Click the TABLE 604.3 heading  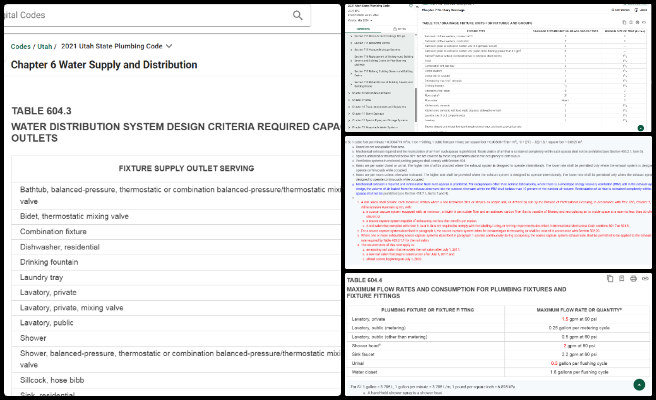click(x=41, y=111)
